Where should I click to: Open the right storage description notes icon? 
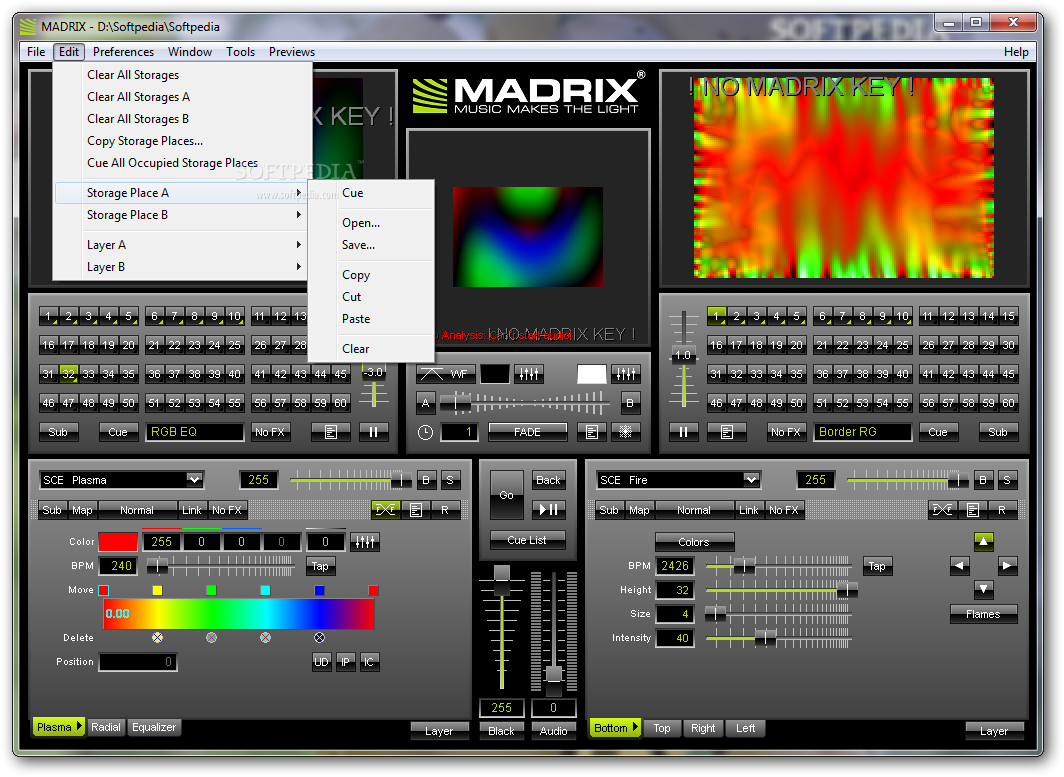tap(727, 432)
